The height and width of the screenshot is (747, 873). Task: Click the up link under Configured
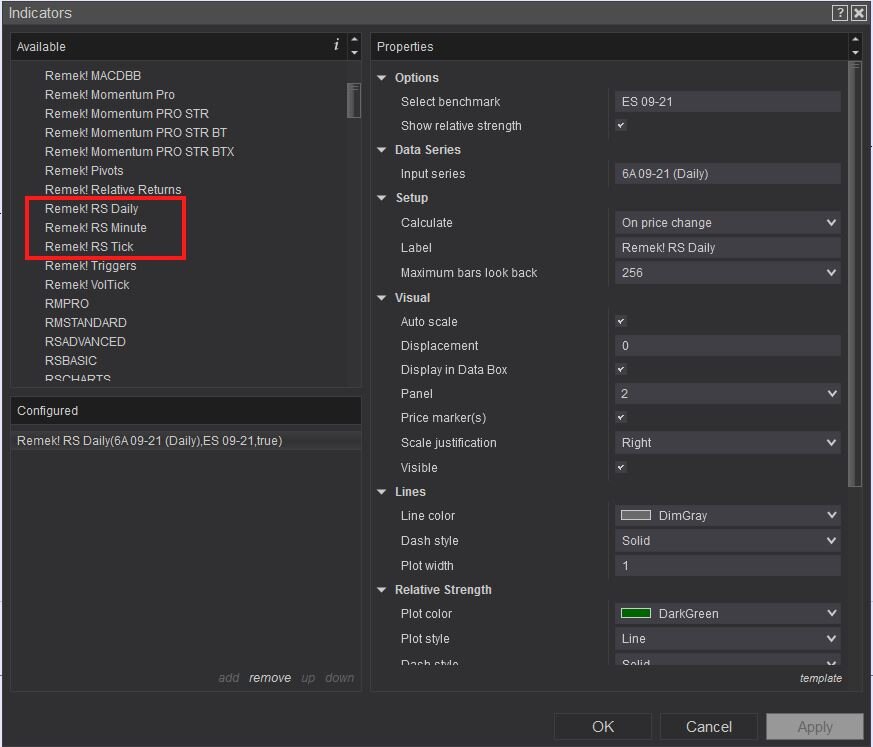pyautogui.click(x=308, y=677)
